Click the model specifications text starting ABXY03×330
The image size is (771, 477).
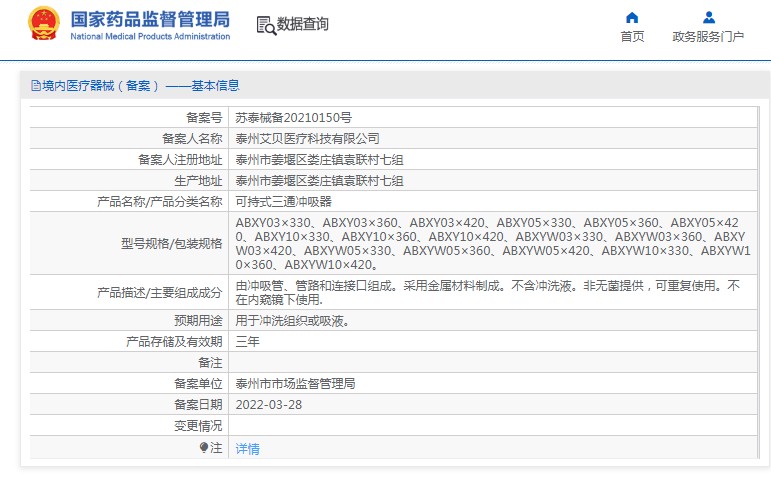493,243
